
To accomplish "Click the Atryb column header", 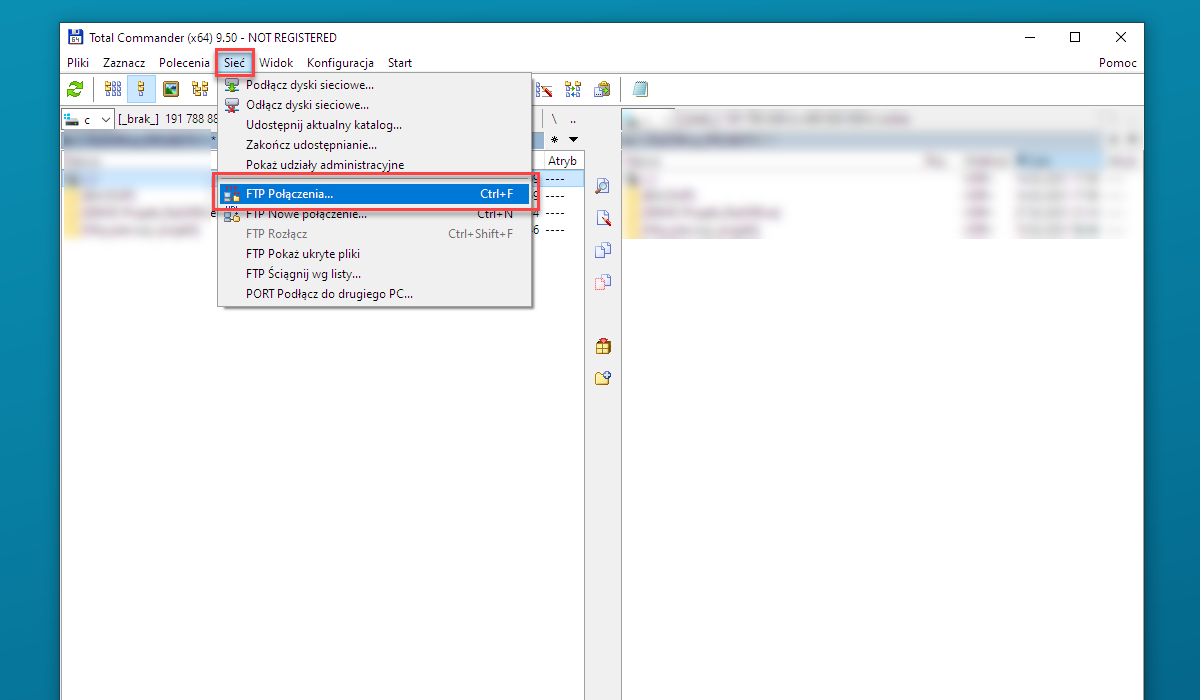I will (562, 161).
